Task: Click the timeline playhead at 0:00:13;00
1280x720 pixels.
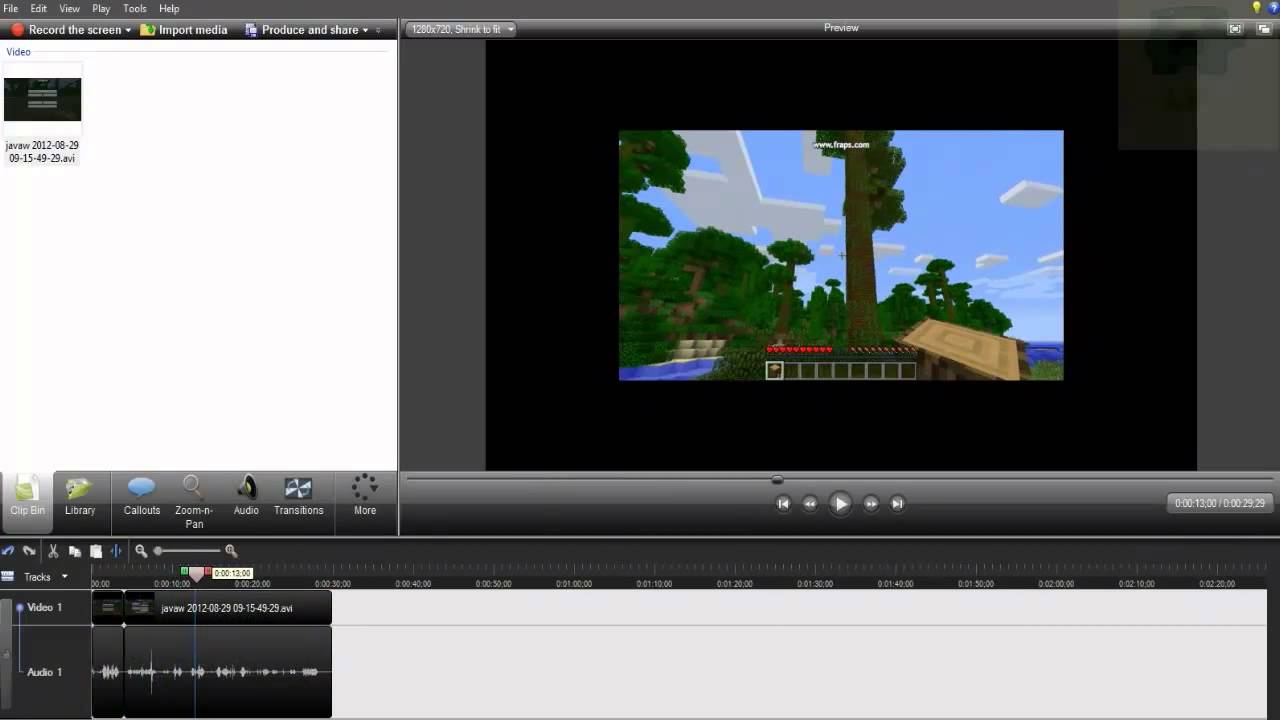Action: coord(196,574)
